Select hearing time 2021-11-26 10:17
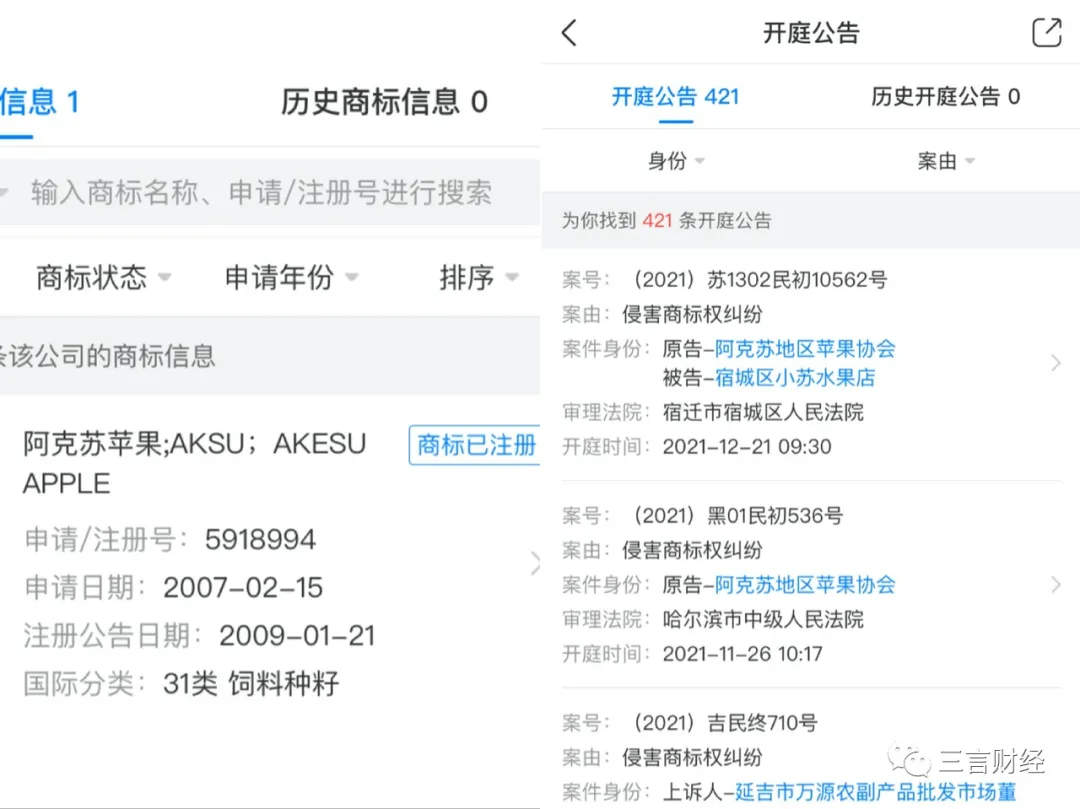This screenshot has height=809, width=1080. click(x=742, y=653)
